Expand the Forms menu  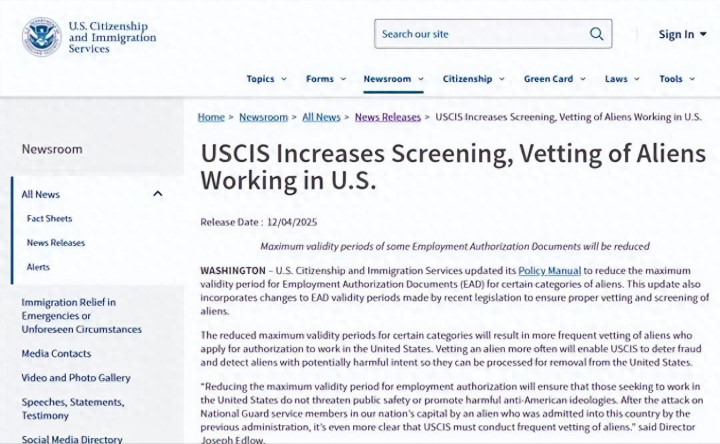coord(326,79)
